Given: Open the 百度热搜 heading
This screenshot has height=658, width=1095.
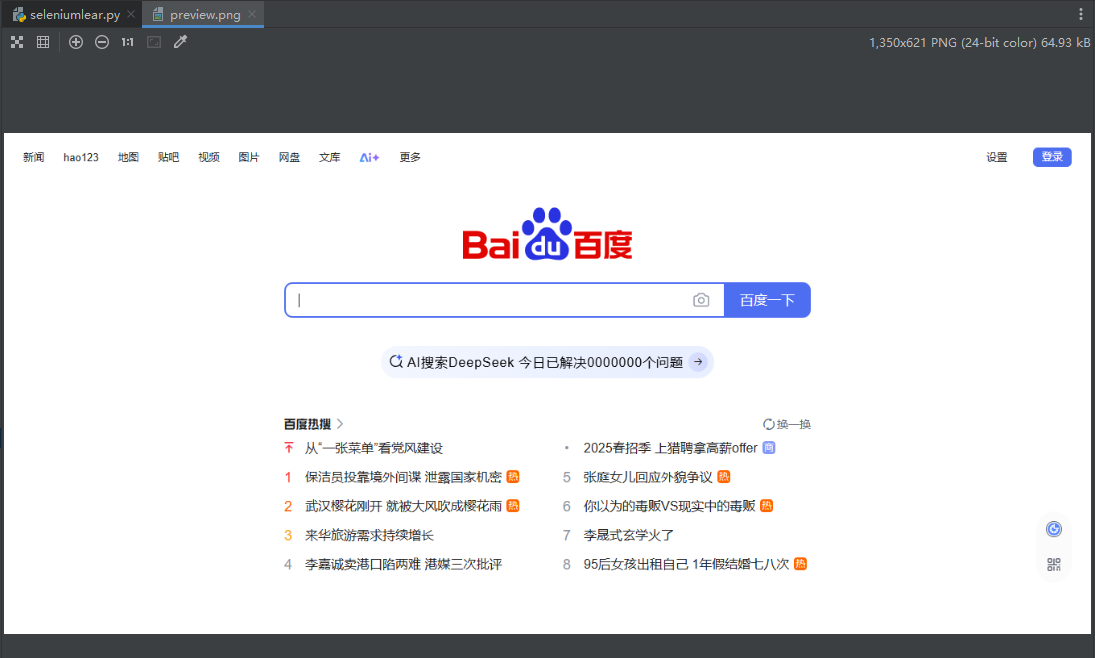Looking at the screenshot, I should 307,424.
